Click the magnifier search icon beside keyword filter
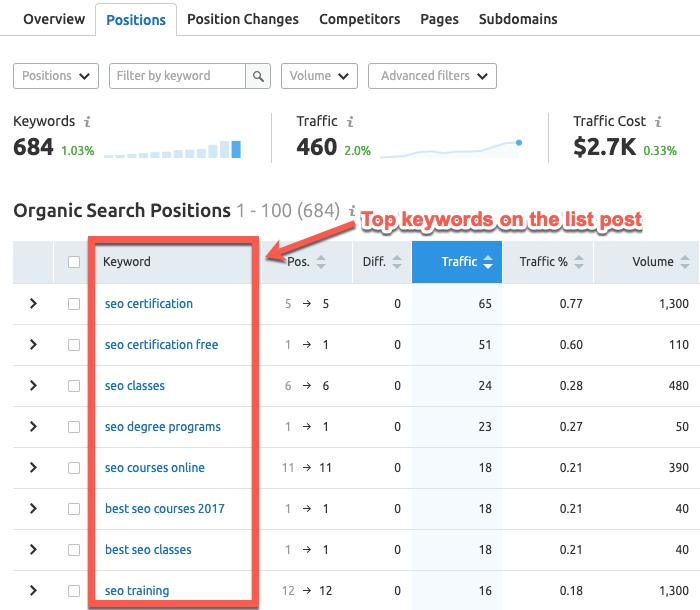Viewport: 700px width, 610px height. coord(258,76)
